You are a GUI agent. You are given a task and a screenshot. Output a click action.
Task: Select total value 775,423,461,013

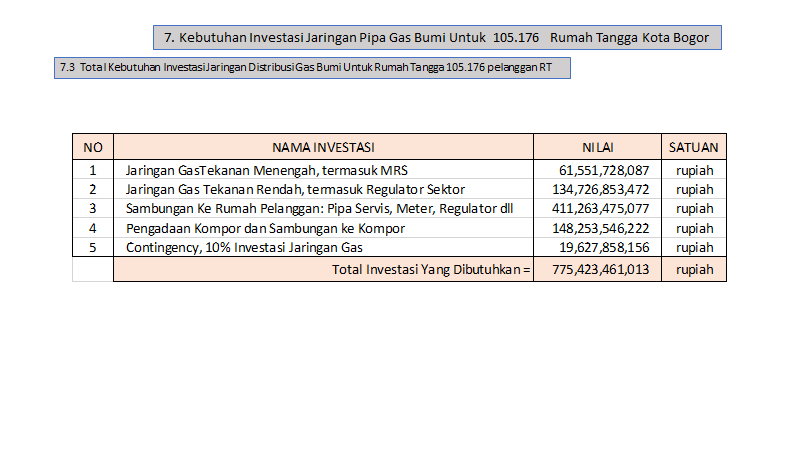(x=597, y=269)
